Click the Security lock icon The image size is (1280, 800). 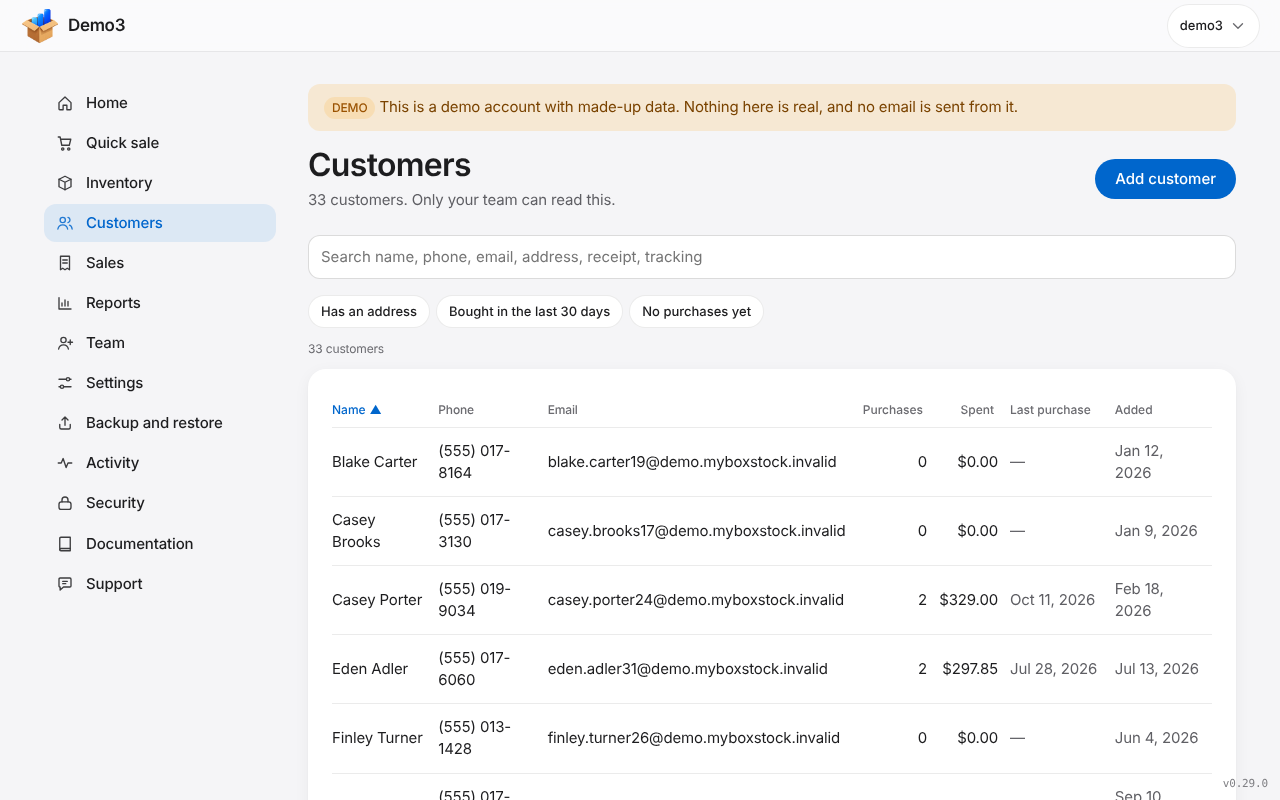pos(65,503)
